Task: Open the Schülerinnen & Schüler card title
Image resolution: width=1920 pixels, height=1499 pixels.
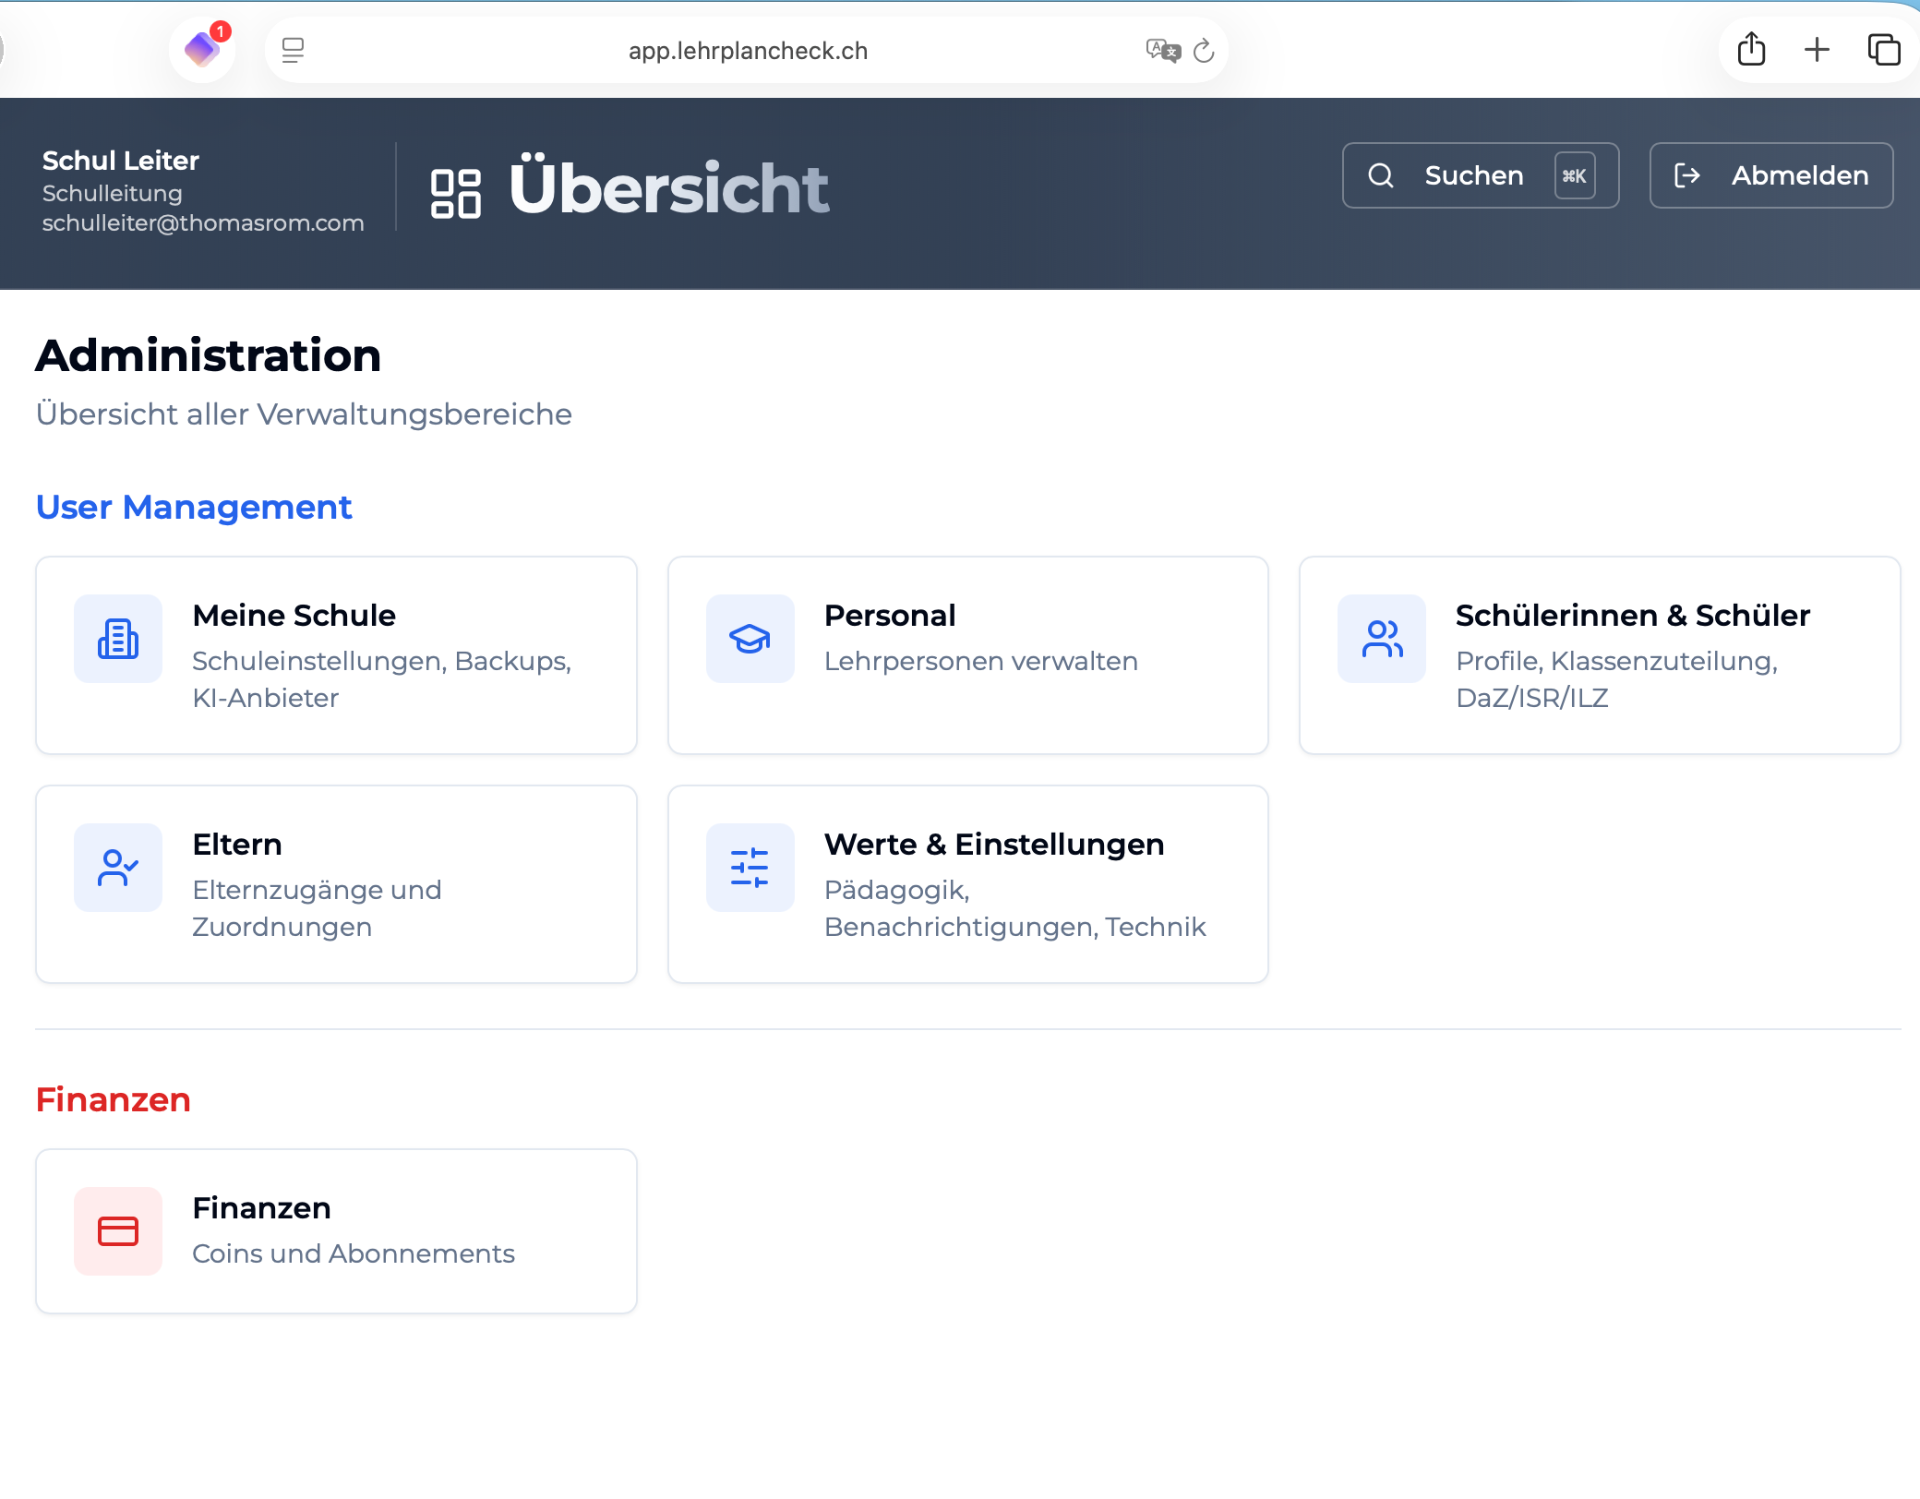Action: tap(1632, 615)
